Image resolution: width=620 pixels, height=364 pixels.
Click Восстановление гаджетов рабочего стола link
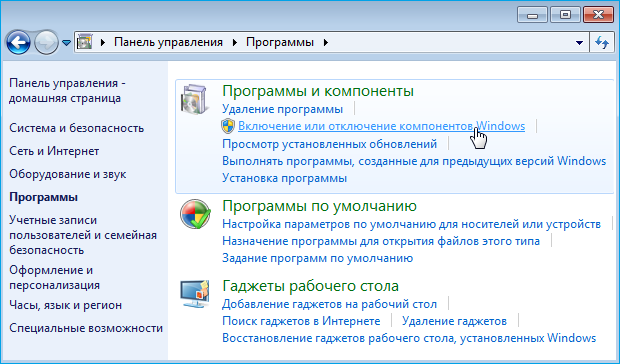coord(409,338)
